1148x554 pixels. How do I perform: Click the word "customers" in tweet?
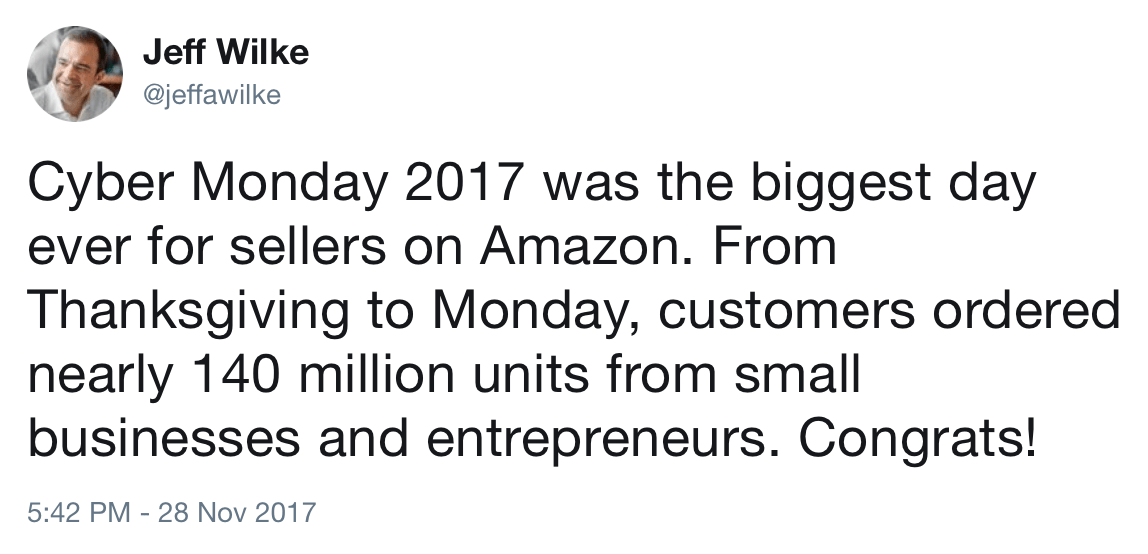(x=786, y=311)
